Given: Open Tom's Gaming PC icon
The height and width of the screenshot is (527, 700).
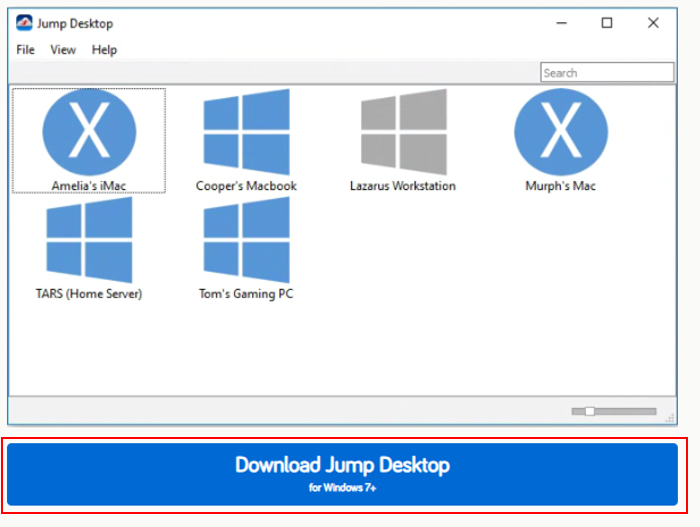Looking at the screenshot, I should pyautogui.click(x=246, y=240).
